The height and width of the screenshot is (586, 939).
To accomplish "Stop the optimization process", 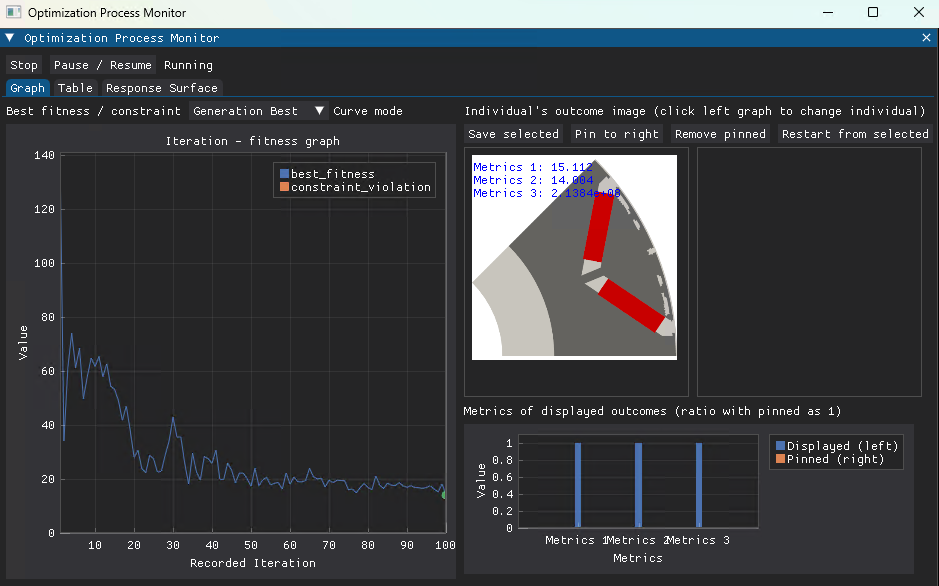I will 24,65.
